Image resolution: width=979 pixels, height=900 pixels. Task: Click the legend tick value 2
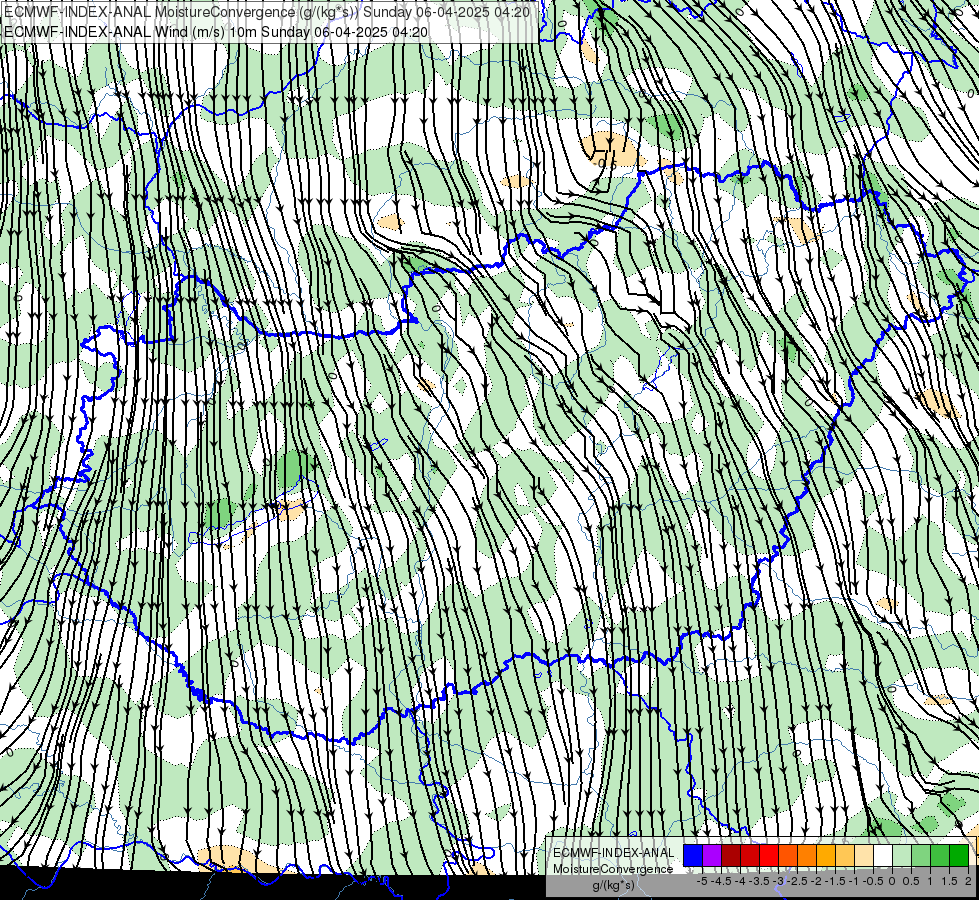(968, 881)
